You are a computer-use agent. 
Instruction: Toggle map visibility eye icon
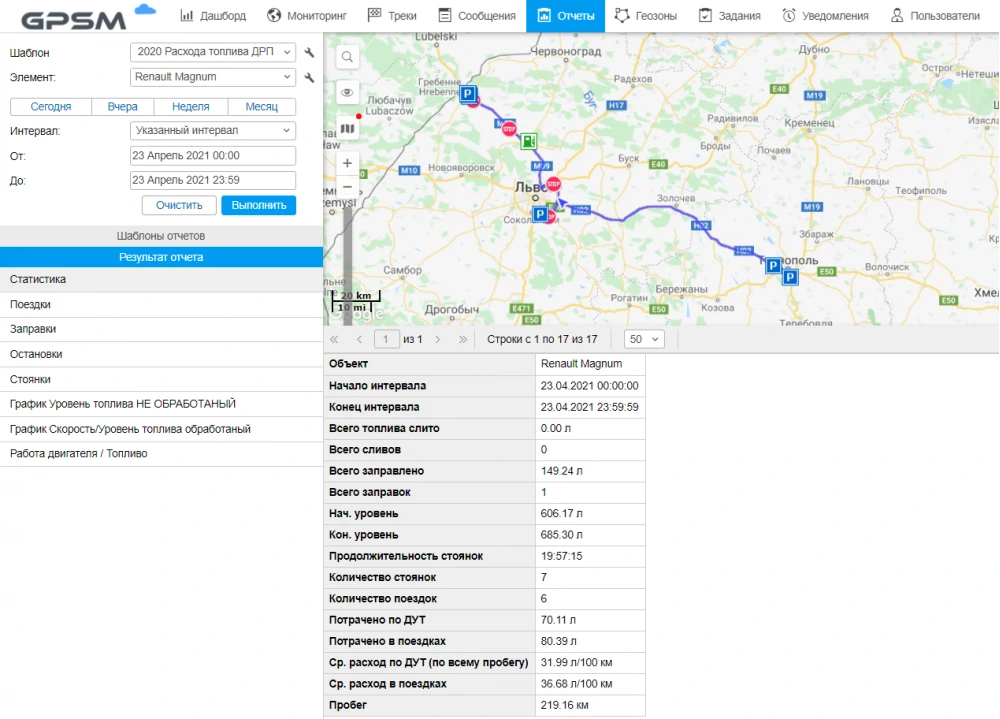pyautogui.click(x=347, y=93)
